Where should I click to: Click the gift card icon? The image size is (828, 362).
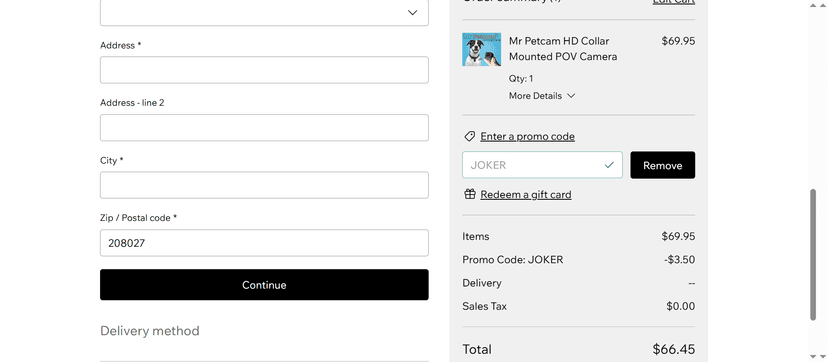tap(469, 194)
